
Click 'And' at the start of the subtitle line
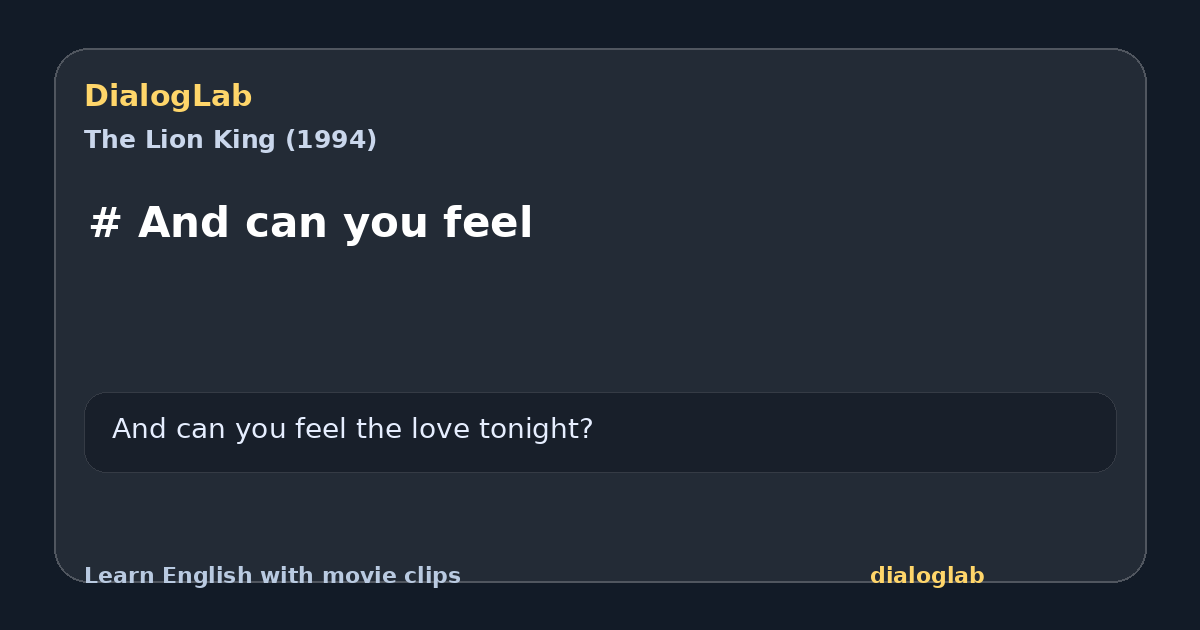point(140,430)
